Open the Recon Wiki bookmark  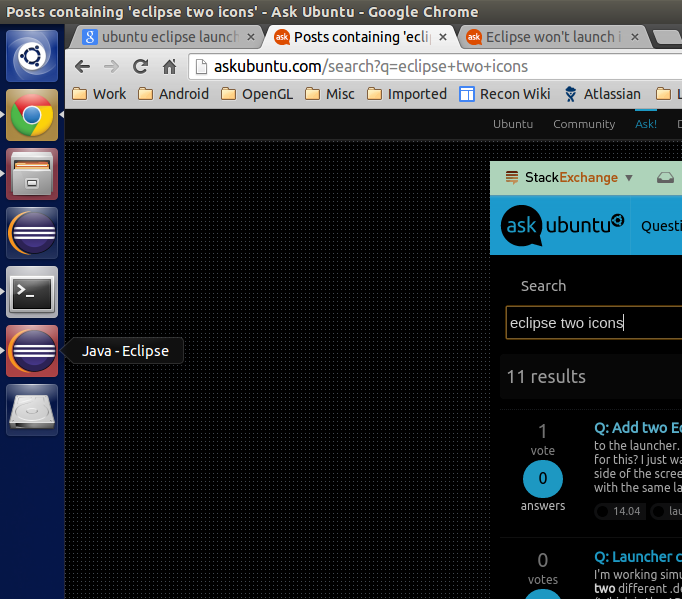(505, 94)
